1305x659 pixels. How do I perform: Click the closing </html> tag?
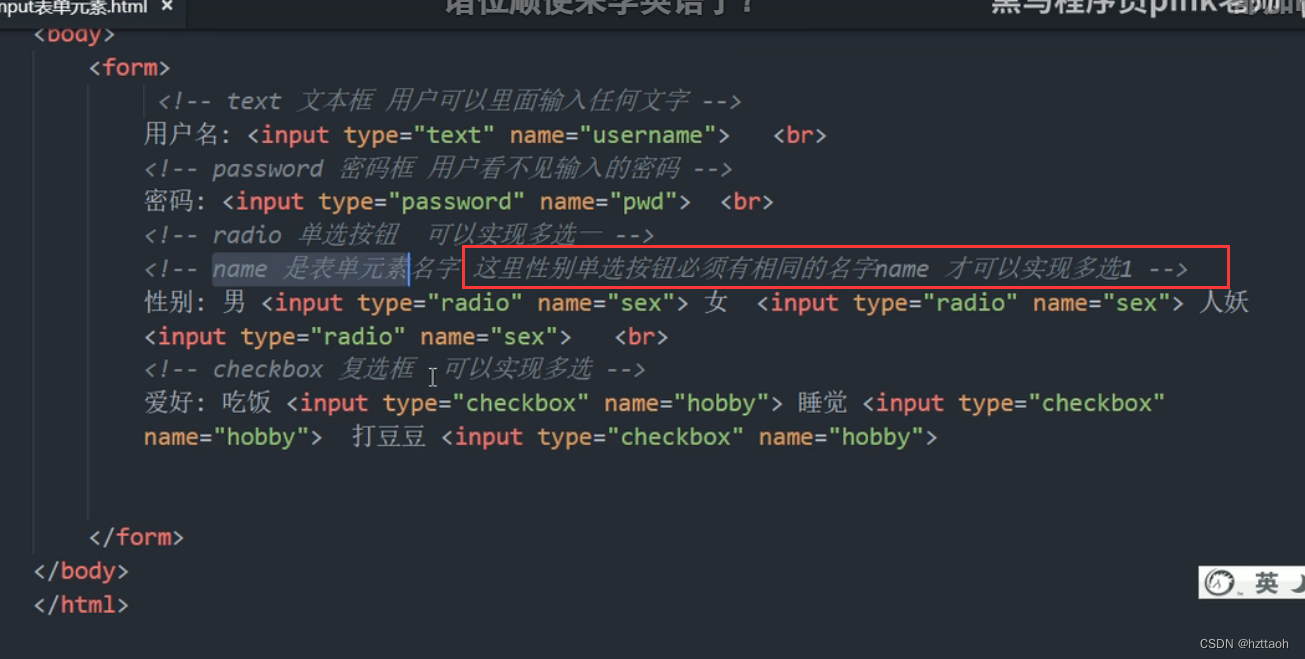[81, 605]
